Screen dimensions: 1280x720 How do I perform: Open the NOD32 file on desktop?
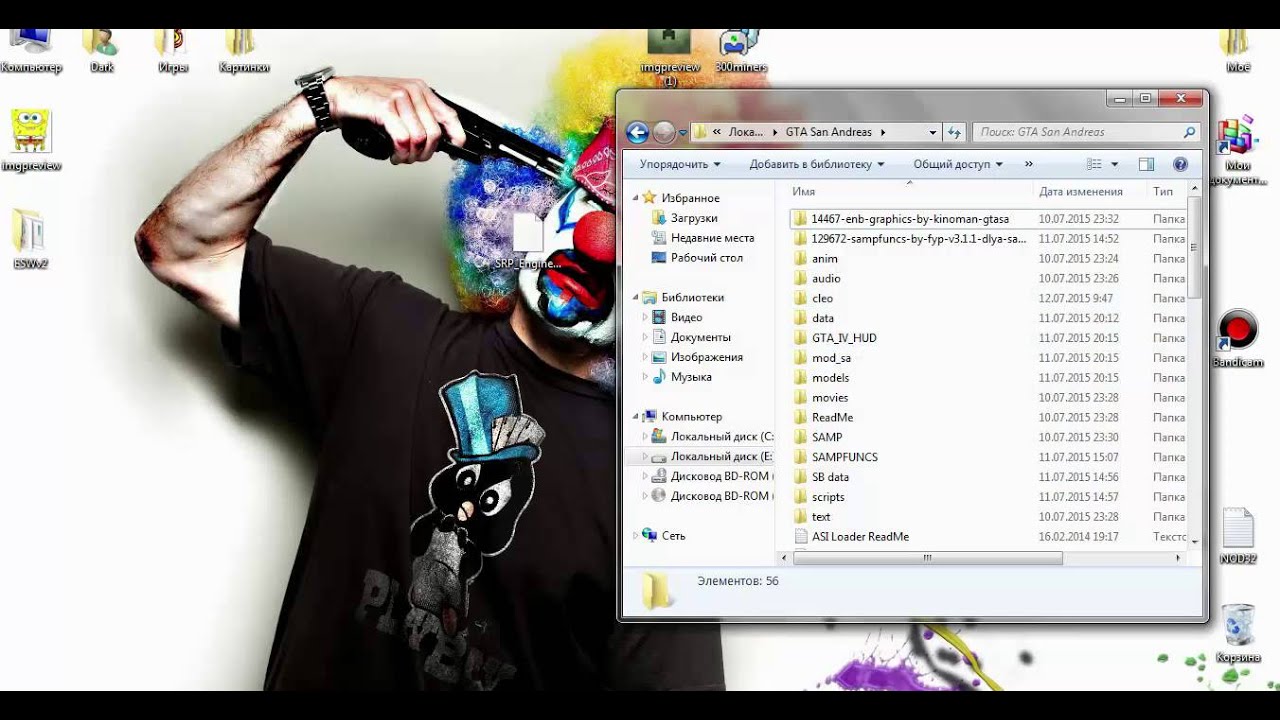point(1237,537)
